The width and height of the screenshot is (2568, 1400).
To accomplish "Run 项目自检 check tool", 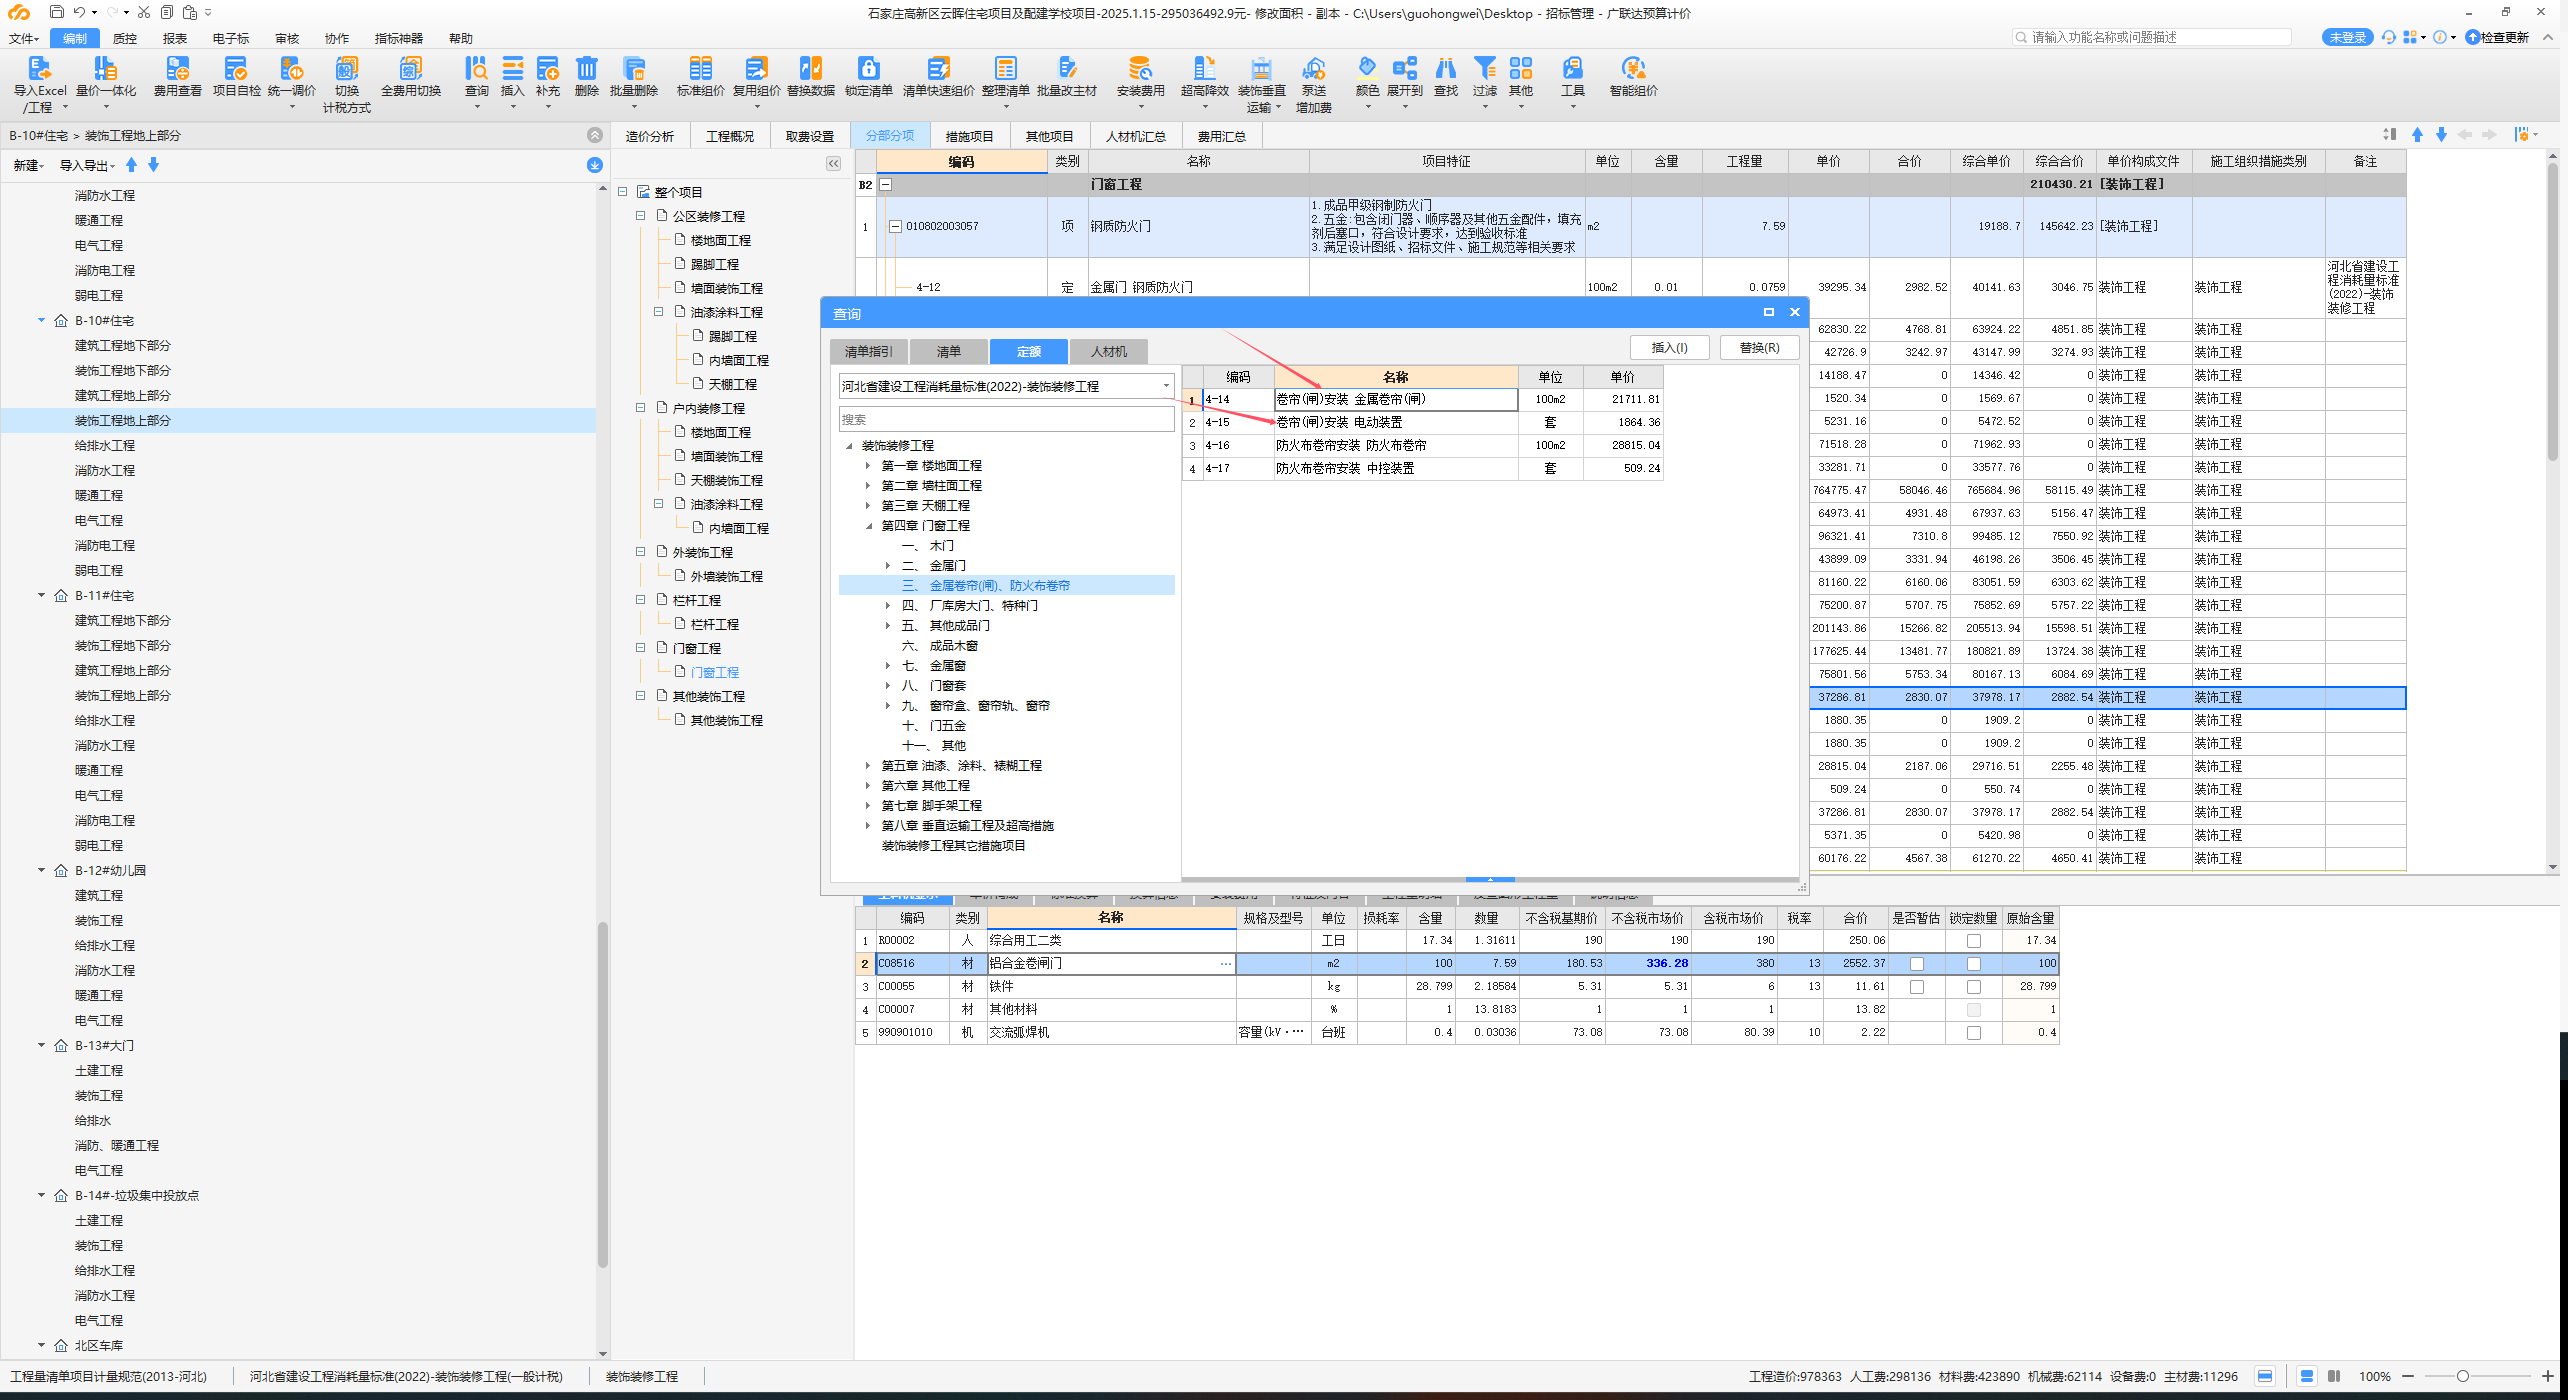I will (x=236, y=76).
